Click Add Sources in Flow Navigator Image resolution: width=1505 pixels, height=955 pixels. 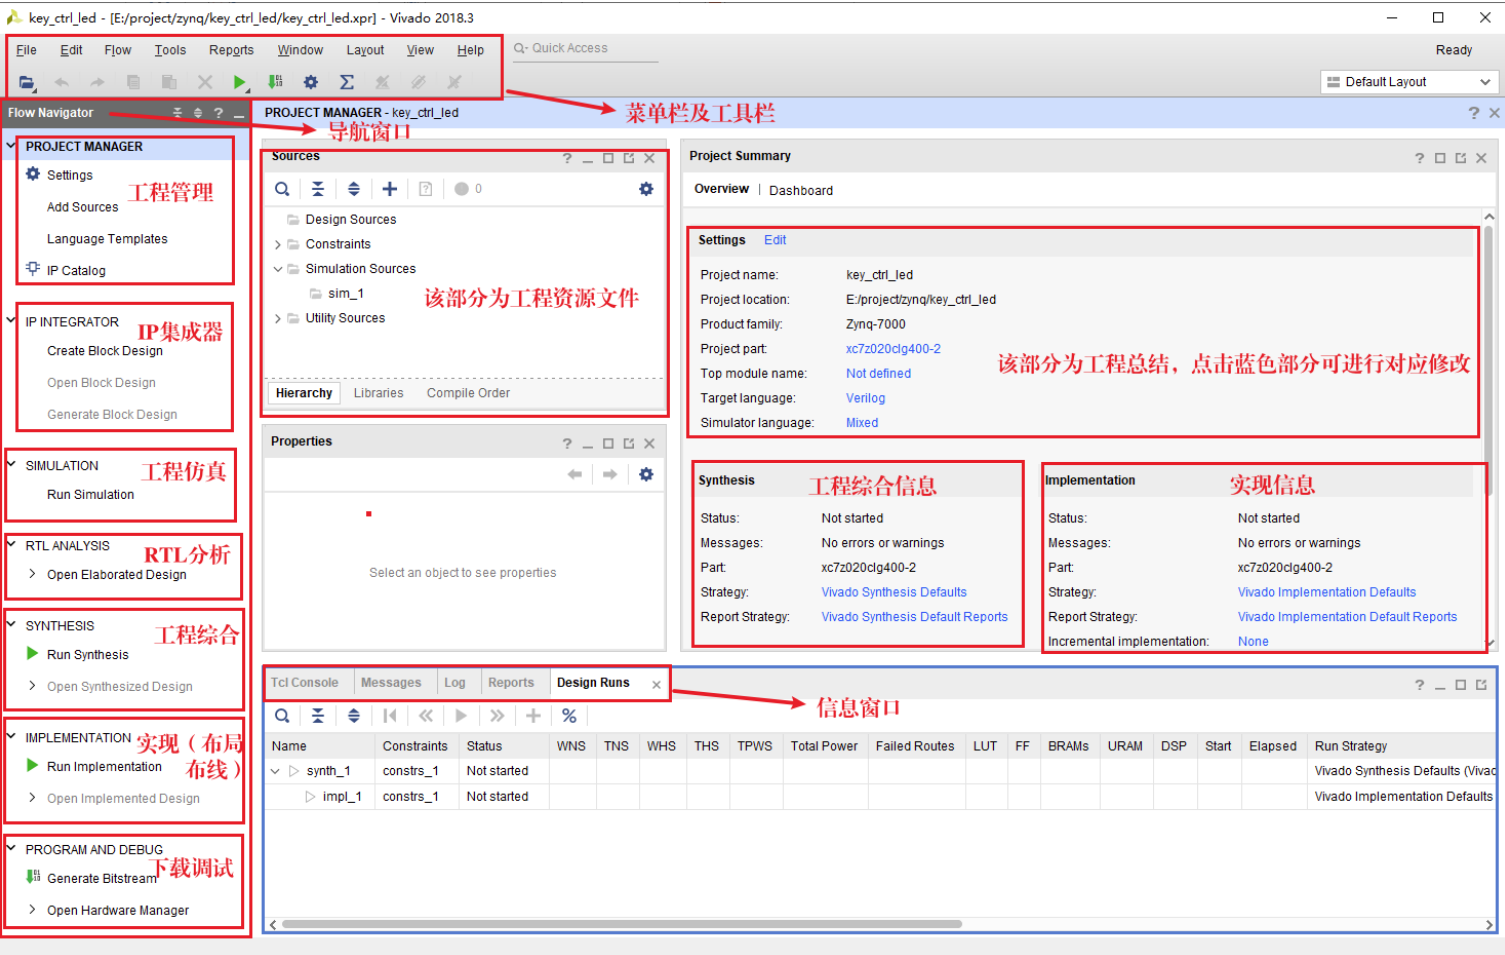82,207
